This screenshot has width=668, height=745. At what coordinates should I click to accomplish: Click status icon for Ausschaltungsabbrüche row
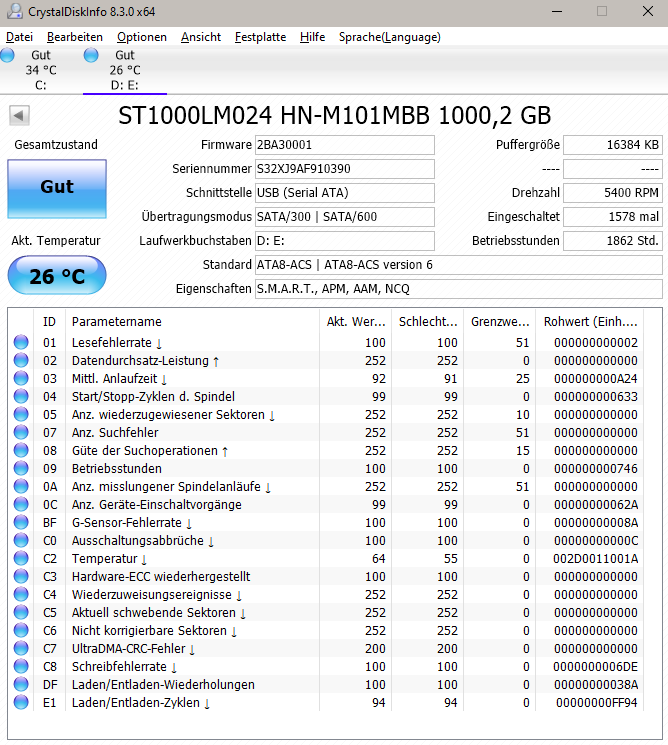[21, 540]
